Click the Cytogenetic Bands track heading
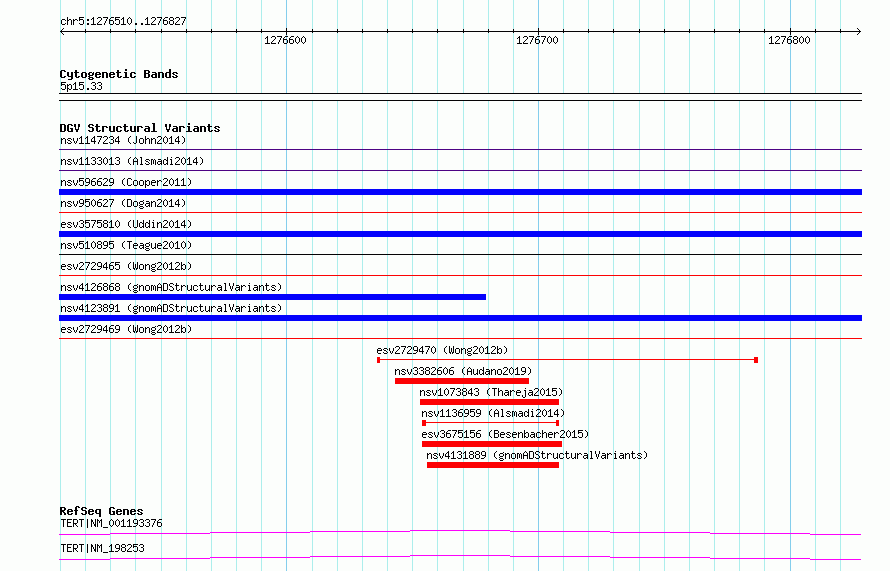The image size is (890, 571). click(119, 74)
